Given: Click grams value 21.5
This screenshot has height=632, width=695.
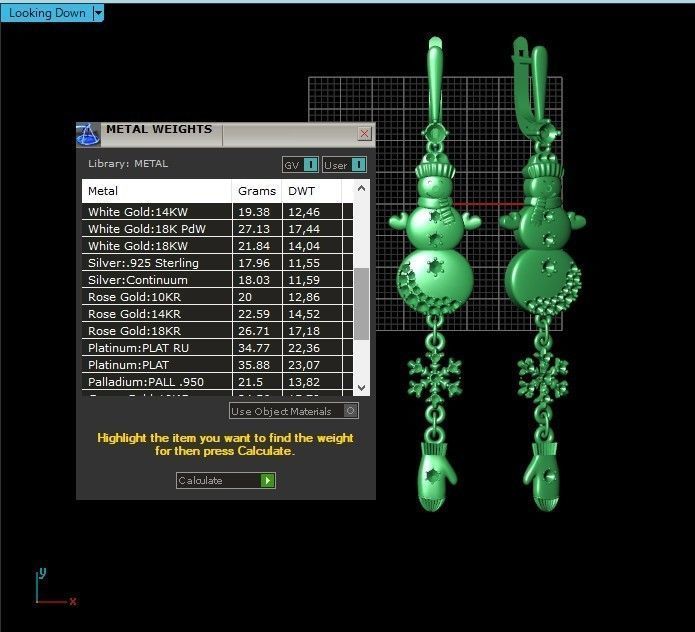Looking at the screenshot, I should click(x=250, y=382).
